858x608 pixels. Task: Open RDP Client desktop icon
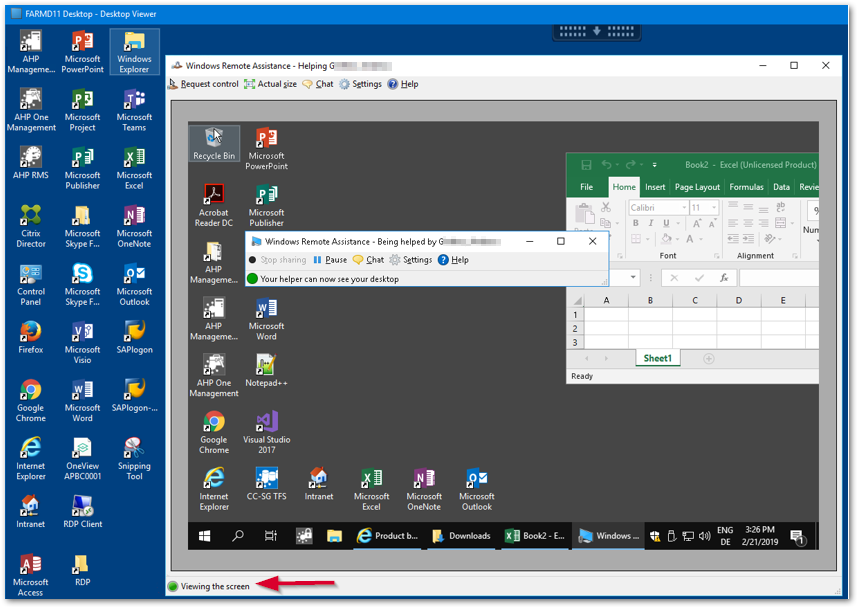coord(83,512)
